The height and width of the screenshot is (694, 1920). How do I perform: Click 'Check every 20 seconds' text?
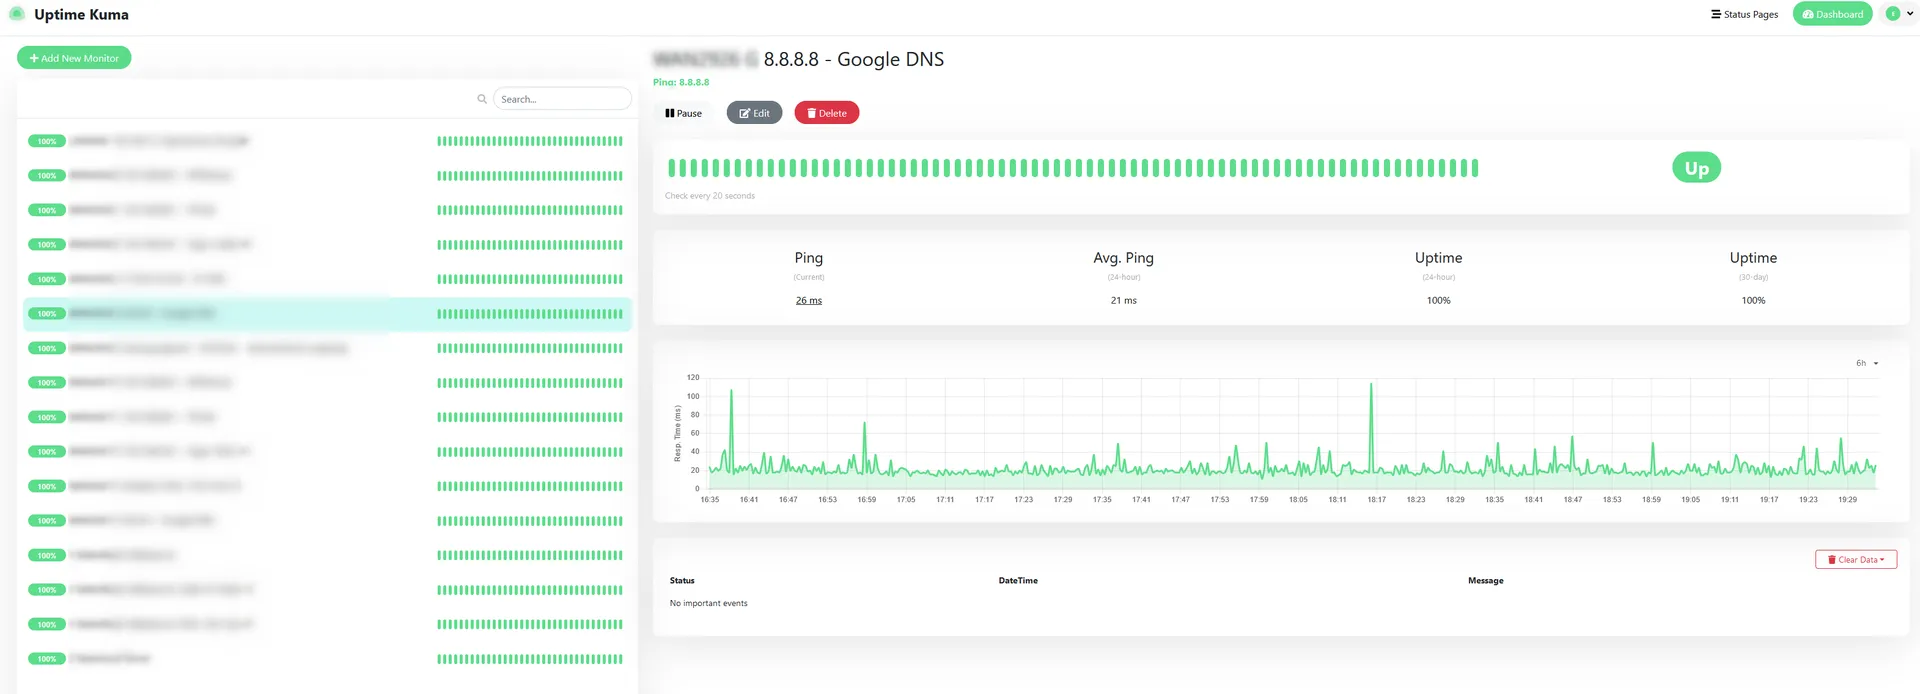710,196
